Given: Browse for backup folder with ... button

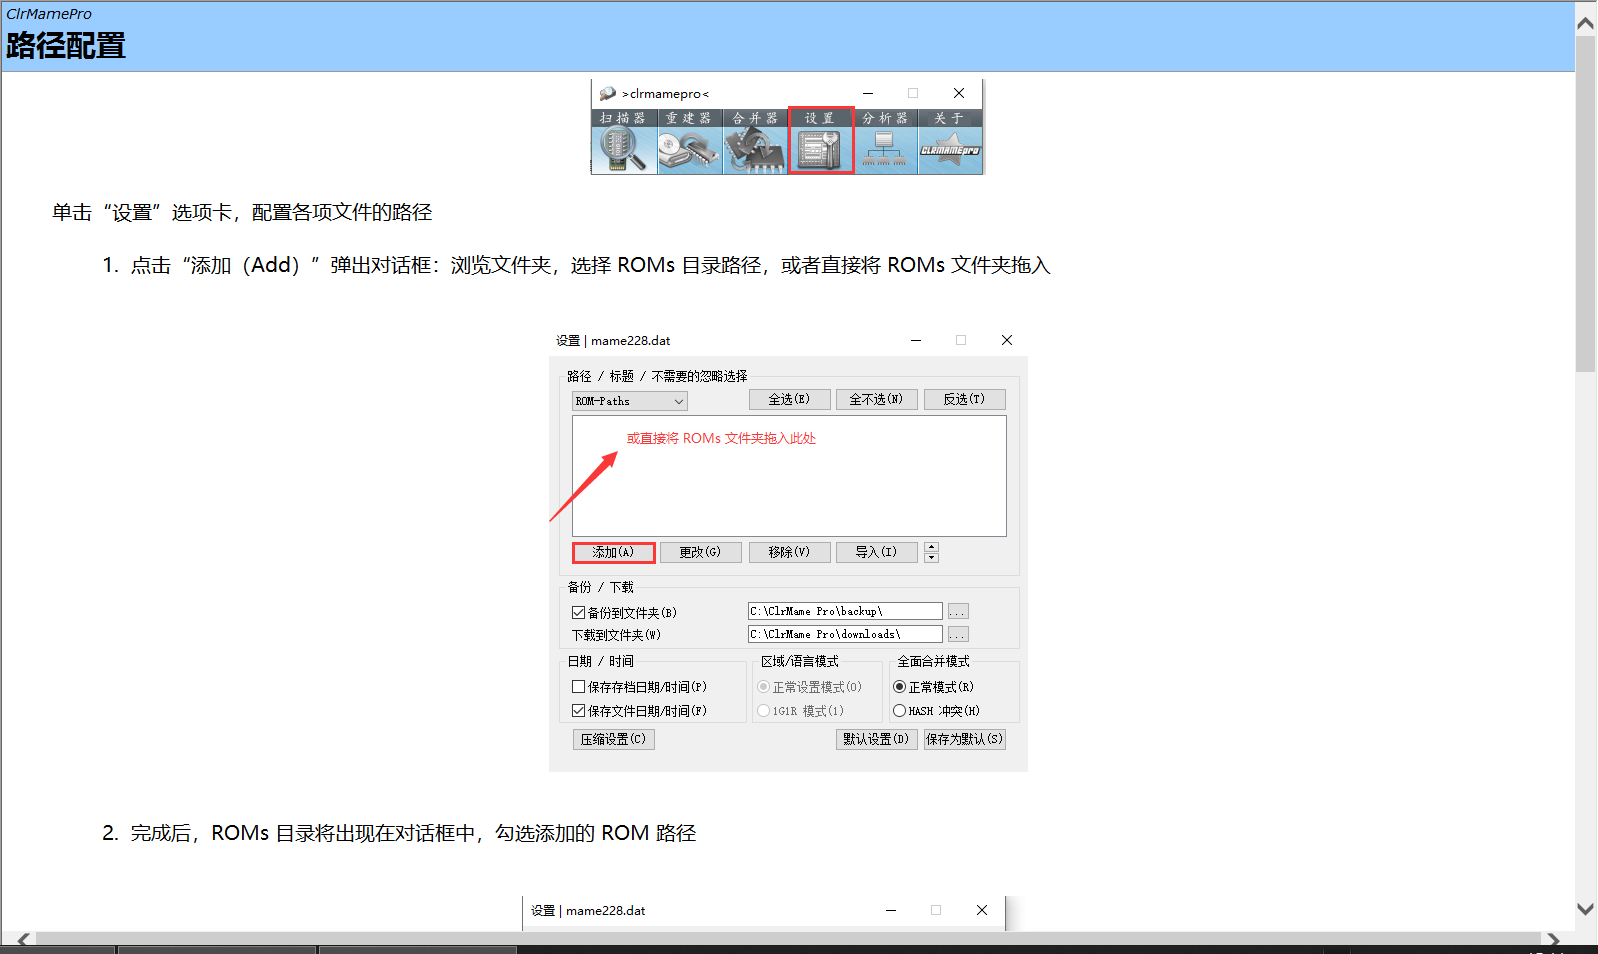Looking at the screenshot, I should pos(958,611).
